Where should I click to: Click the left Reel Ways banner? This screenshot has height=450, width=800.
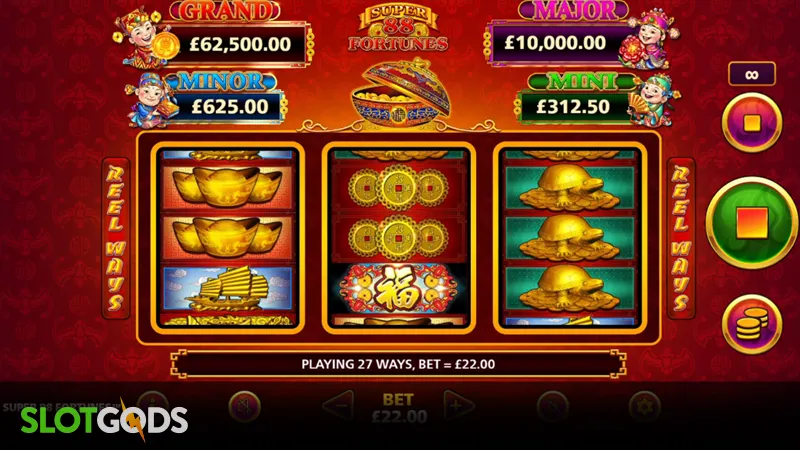[115, 238]
